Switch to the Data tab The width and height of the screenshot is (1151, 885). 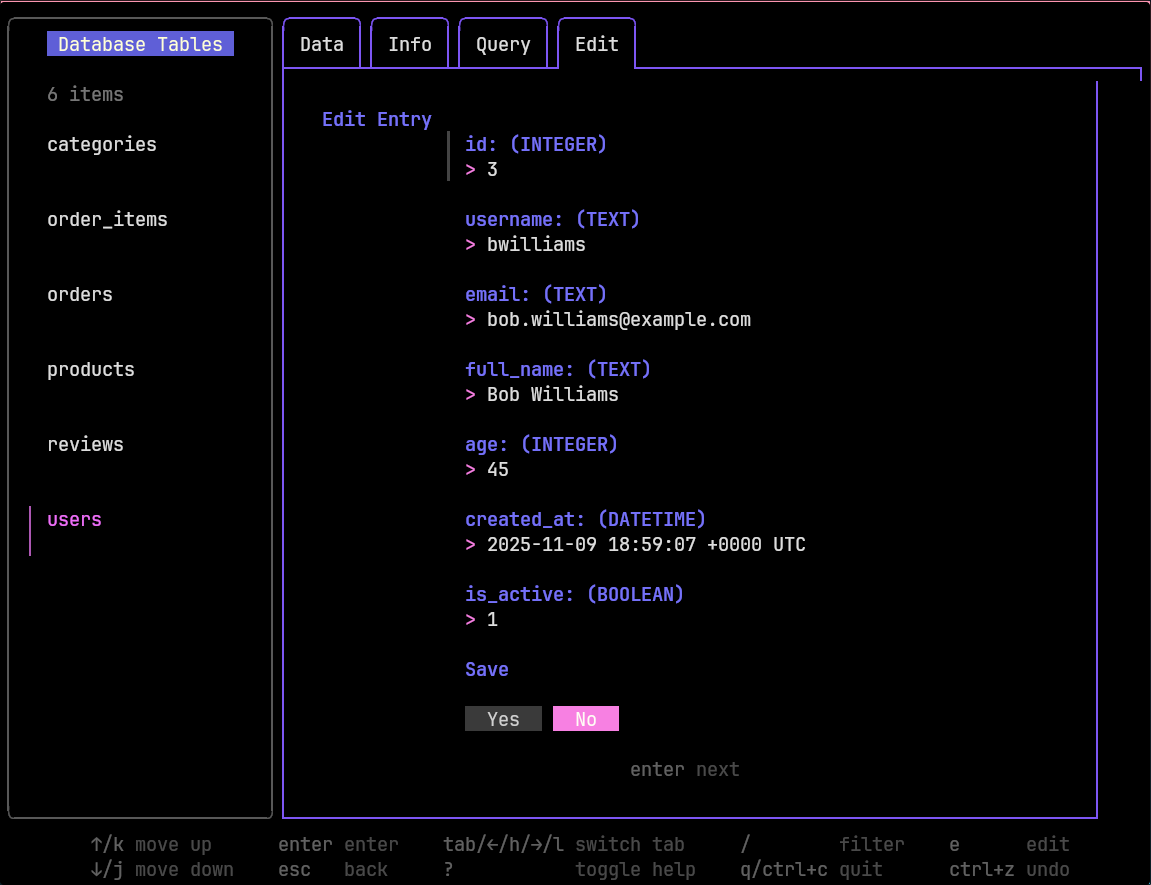[322, 44]
